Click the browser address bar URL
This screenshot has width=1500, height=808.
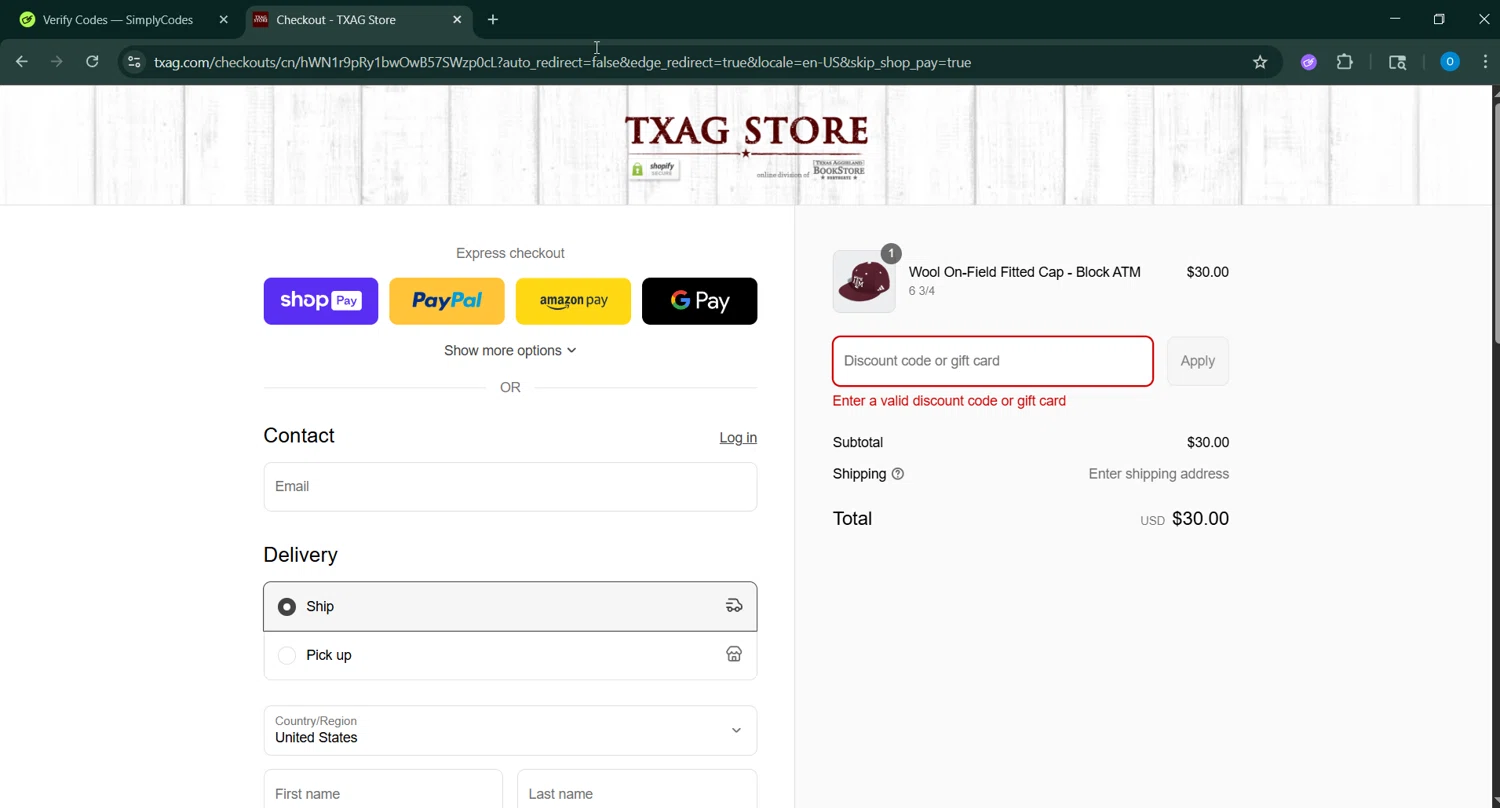point(562,62)
